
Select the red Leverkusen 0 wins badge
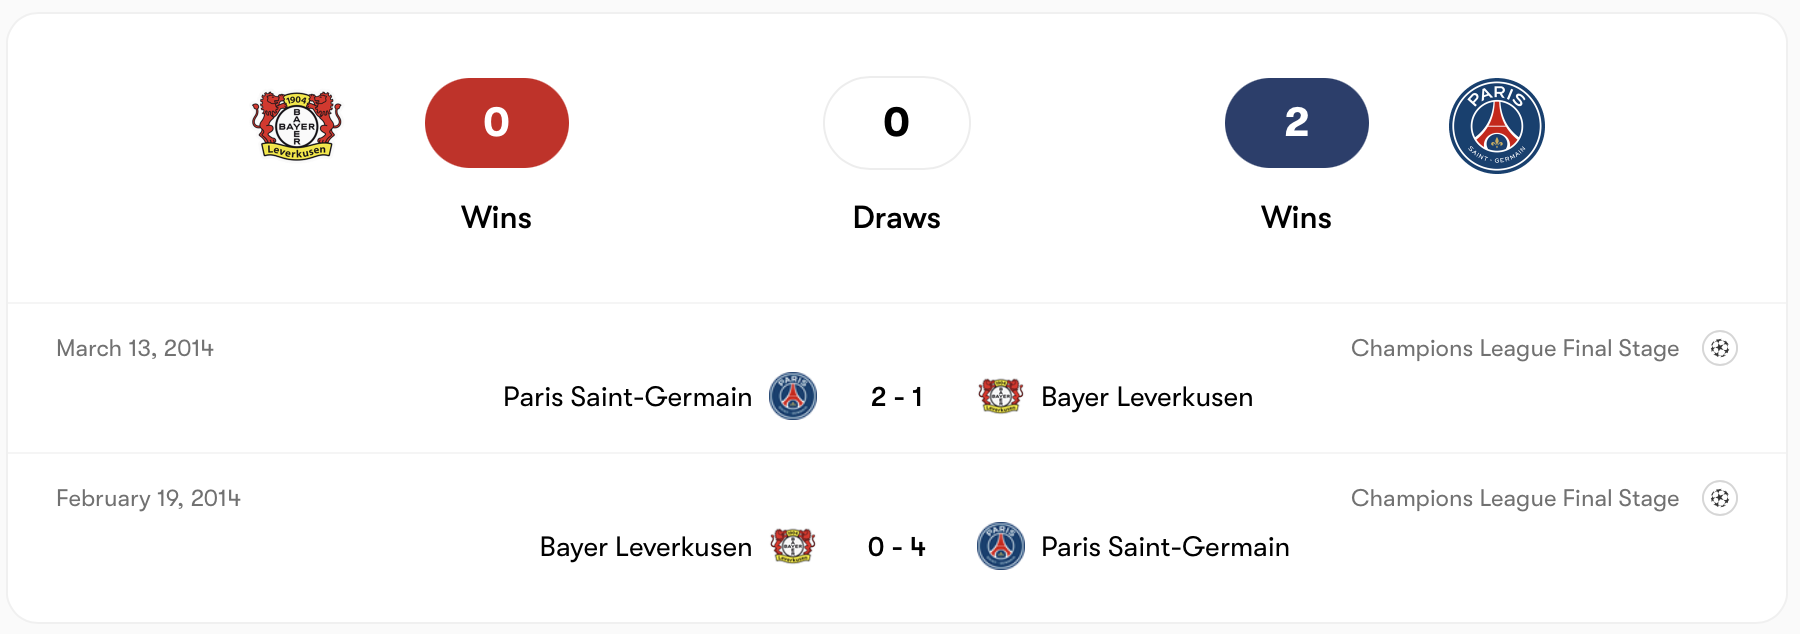click(497, 123)
